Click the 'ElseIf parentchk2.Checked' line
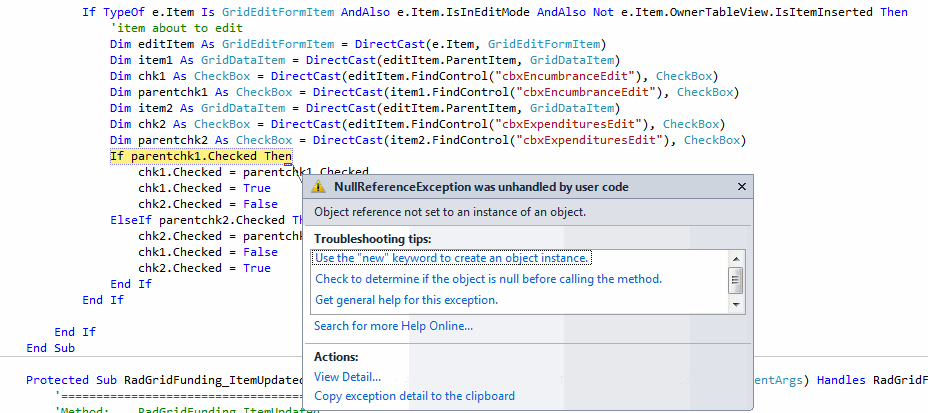The image size is (928, 413). [198, 220]
